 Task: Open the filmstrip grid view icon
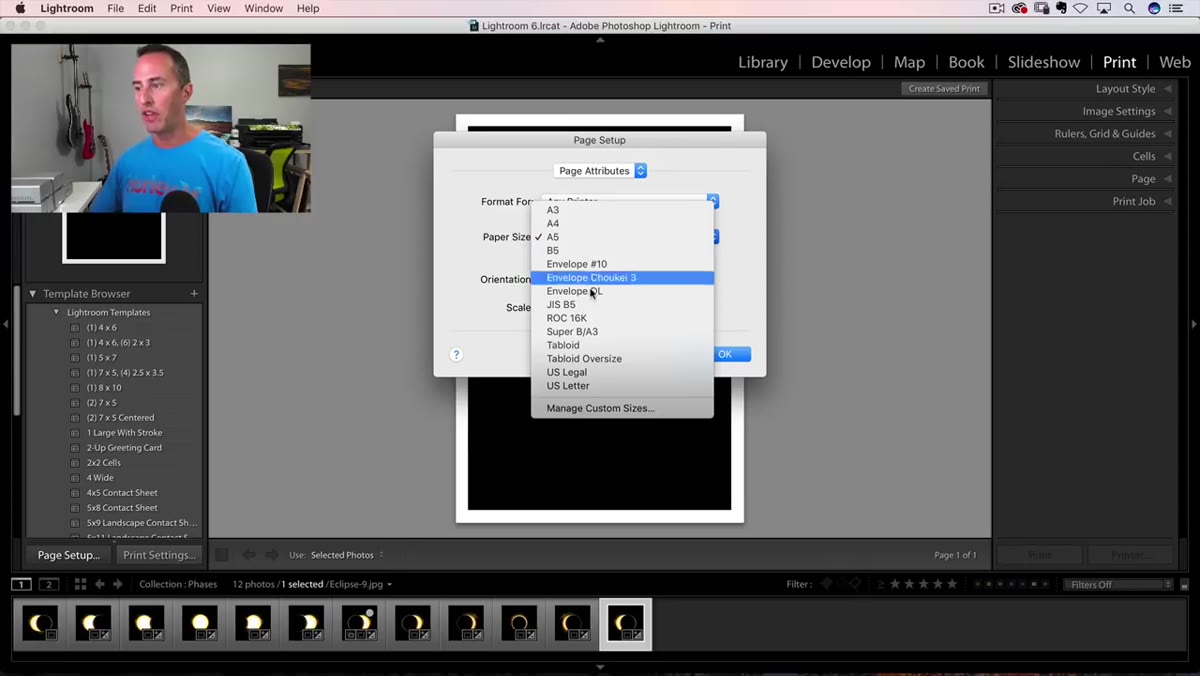tap(80, 585)
